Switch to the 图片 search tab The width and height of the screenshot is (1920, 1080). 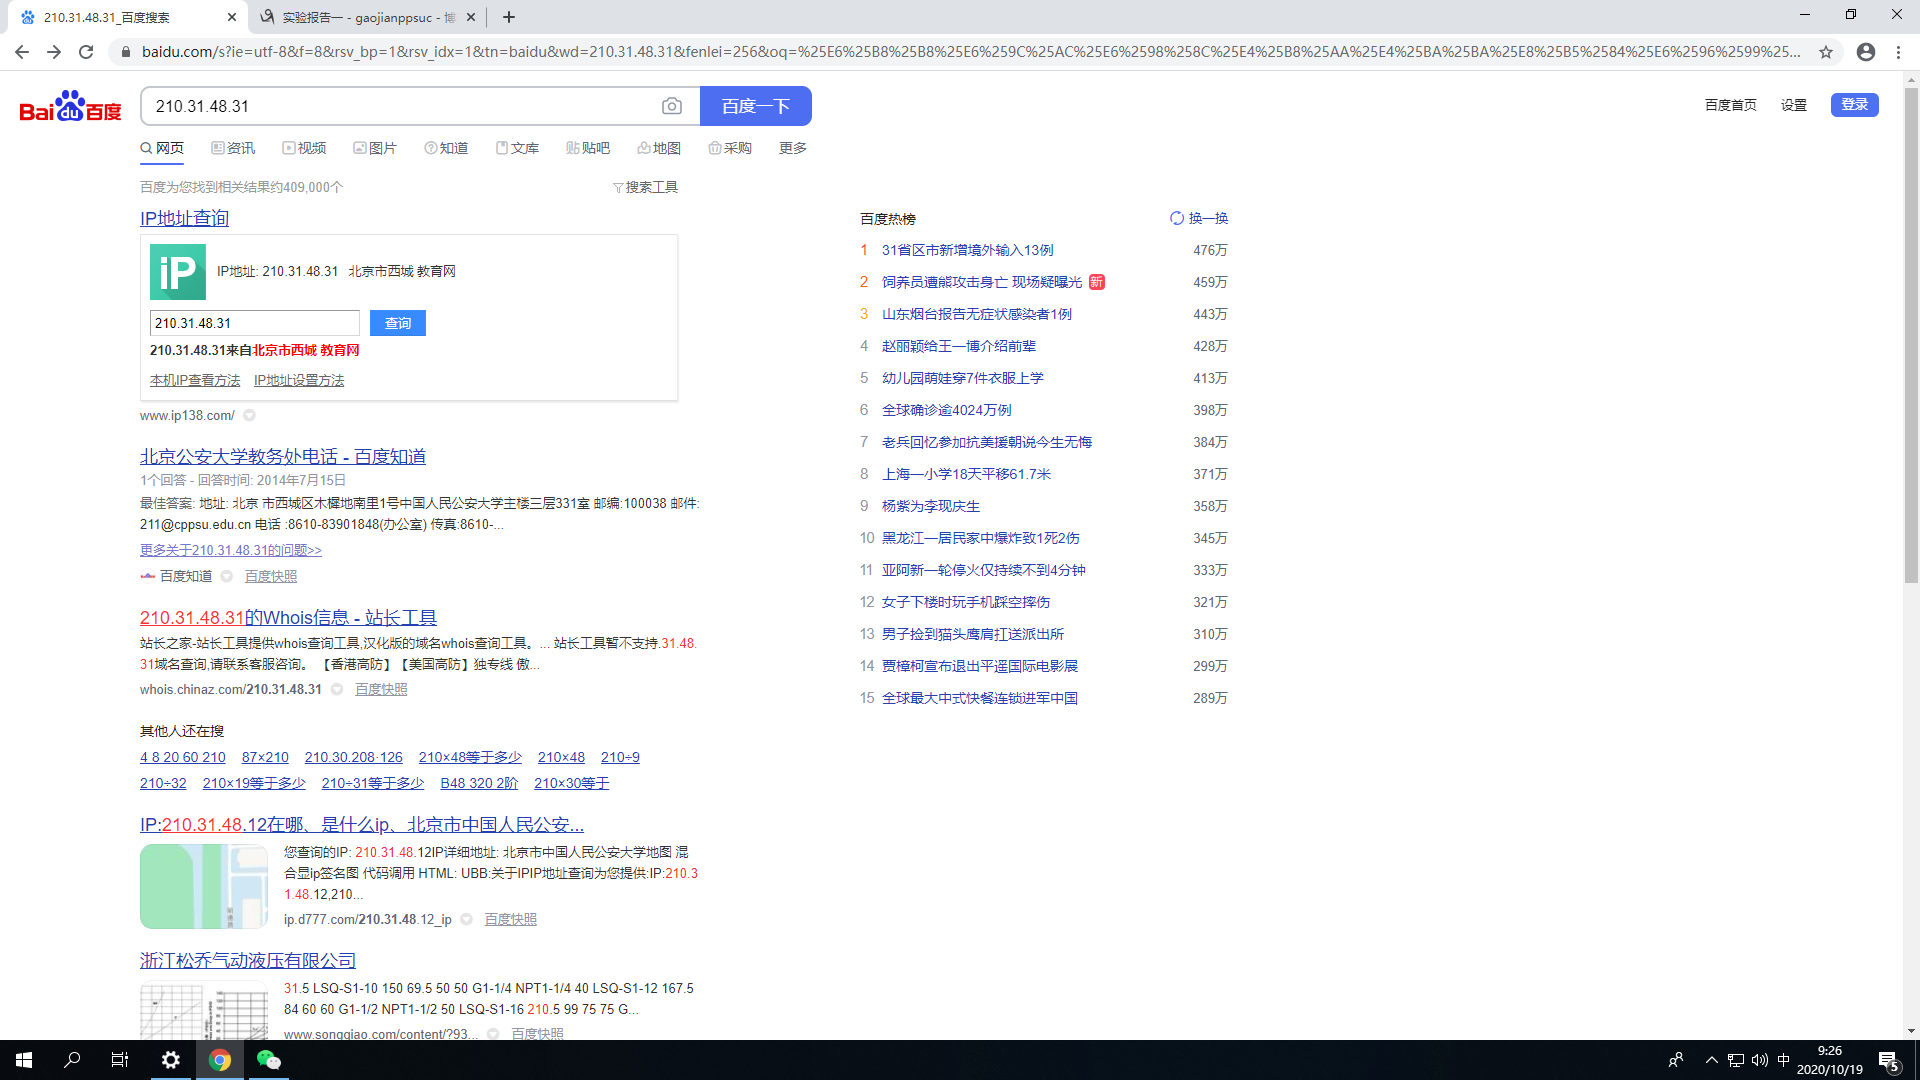[375, 148]
